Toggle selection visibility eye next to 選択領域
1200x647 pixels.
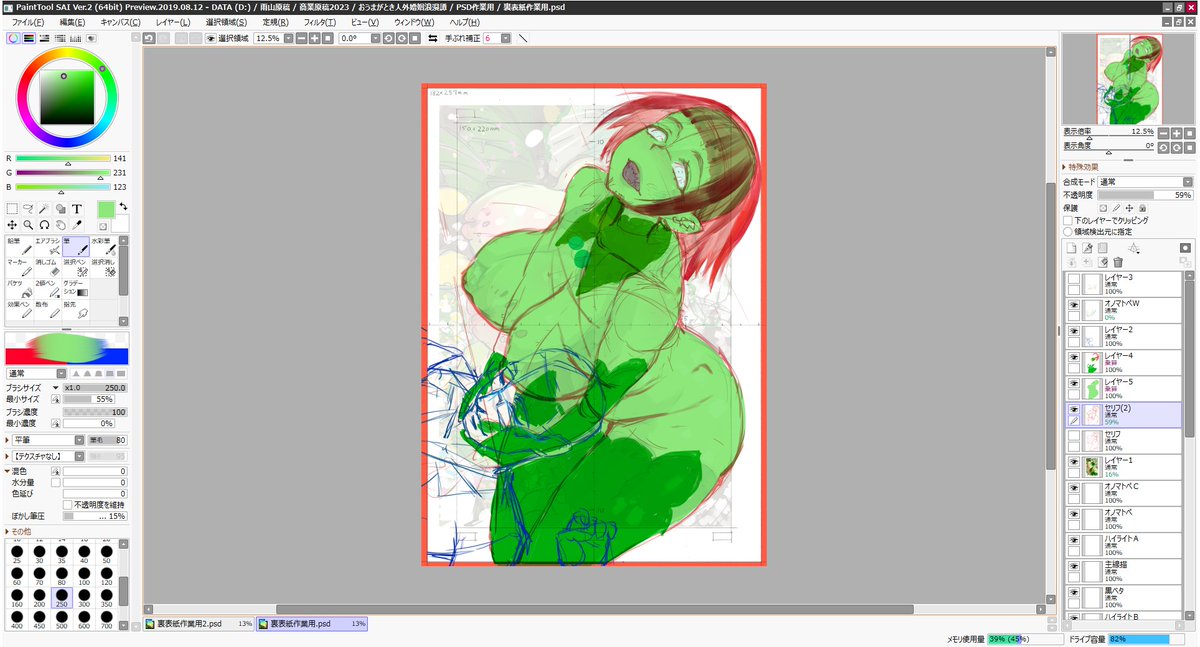(x=210, y=38)
